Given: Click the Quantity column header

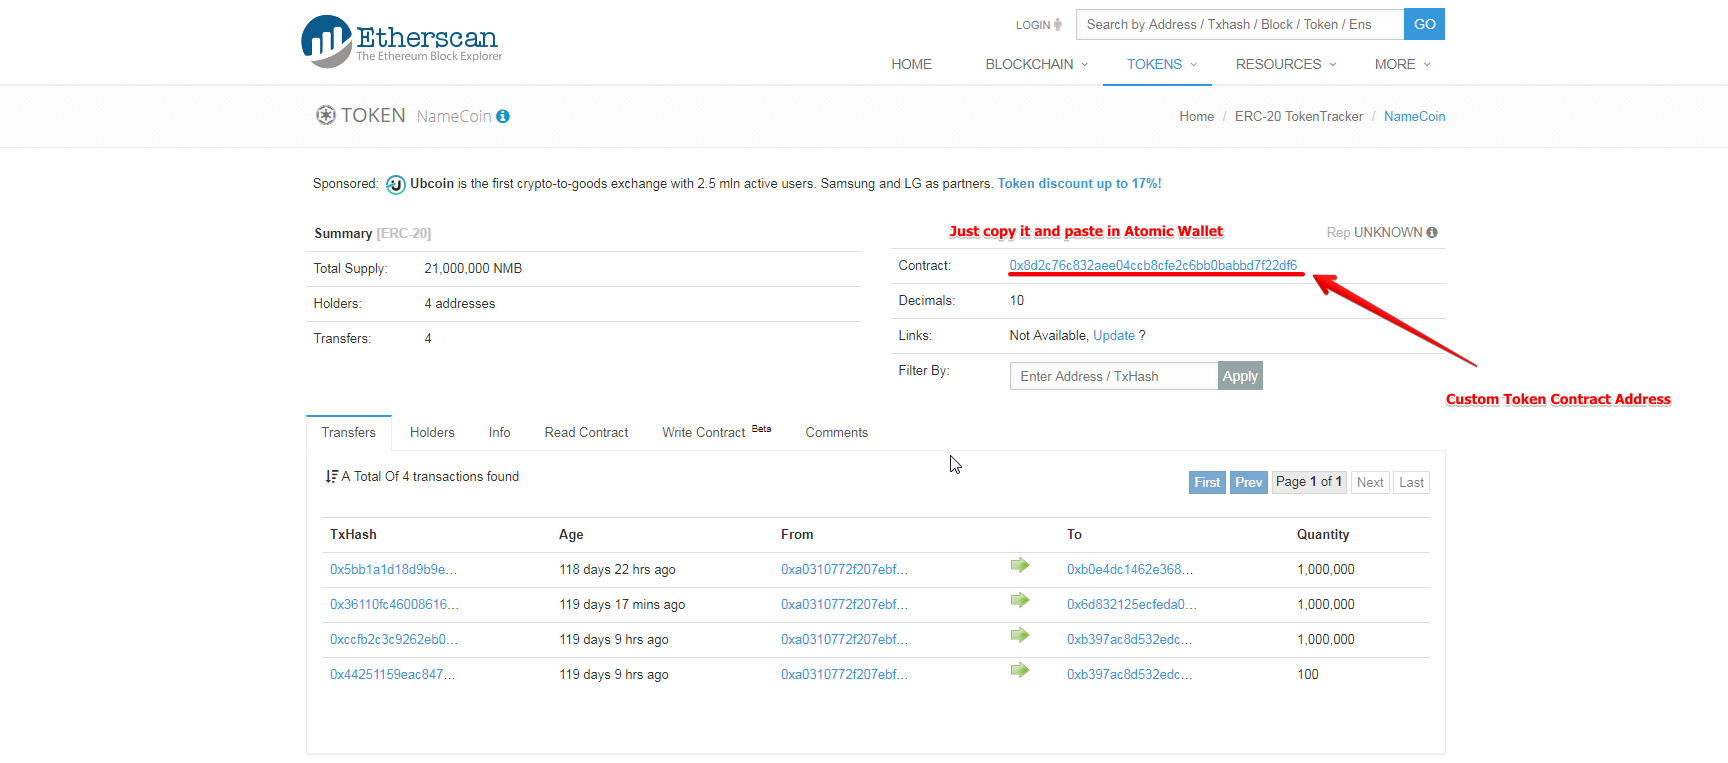Looking at the screenshot, I should pos(1323,534).
